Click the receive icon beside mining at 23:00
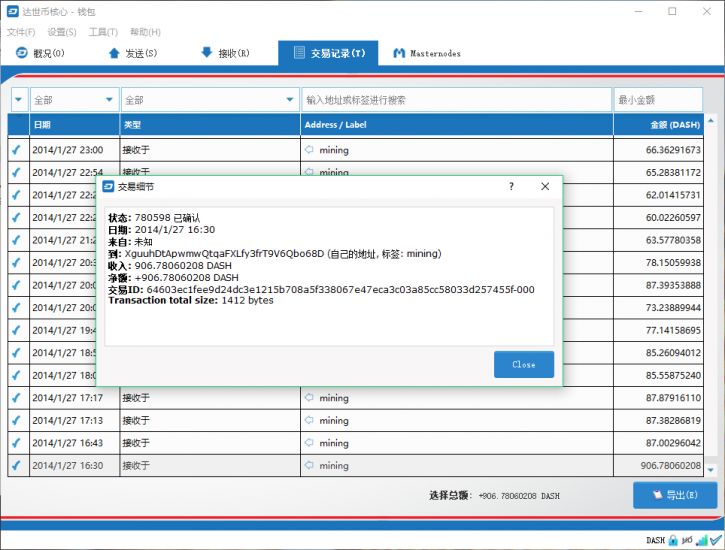 309,149
